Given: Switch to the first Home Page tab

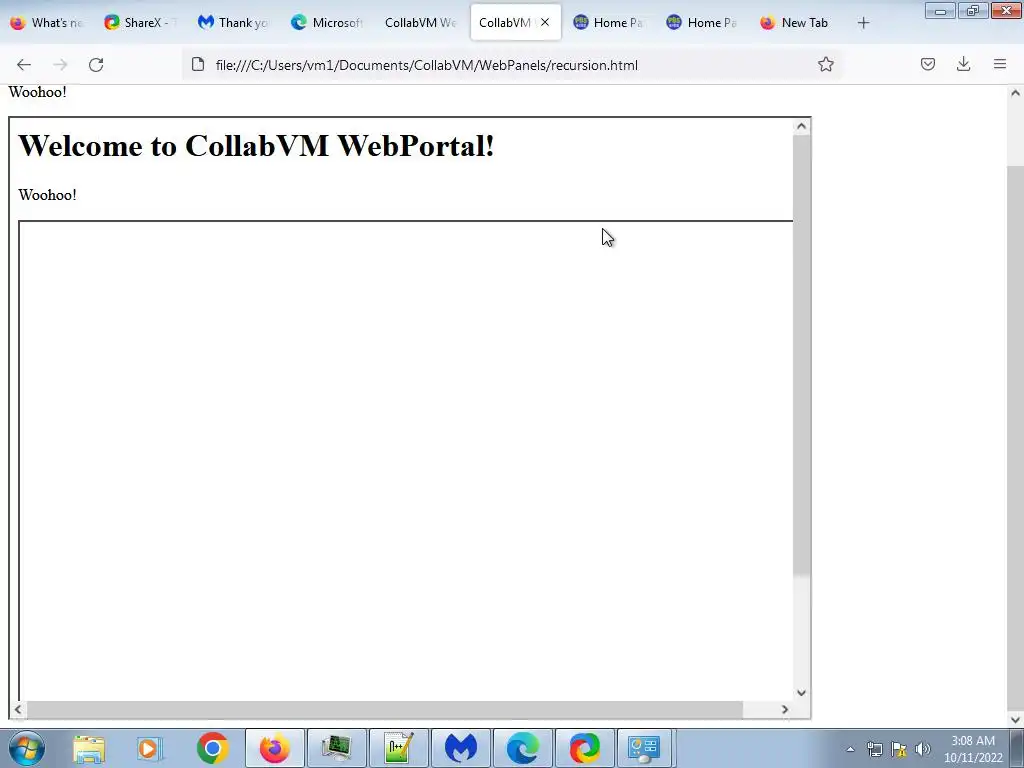Looking at the screenshot, I should (609, 23).
